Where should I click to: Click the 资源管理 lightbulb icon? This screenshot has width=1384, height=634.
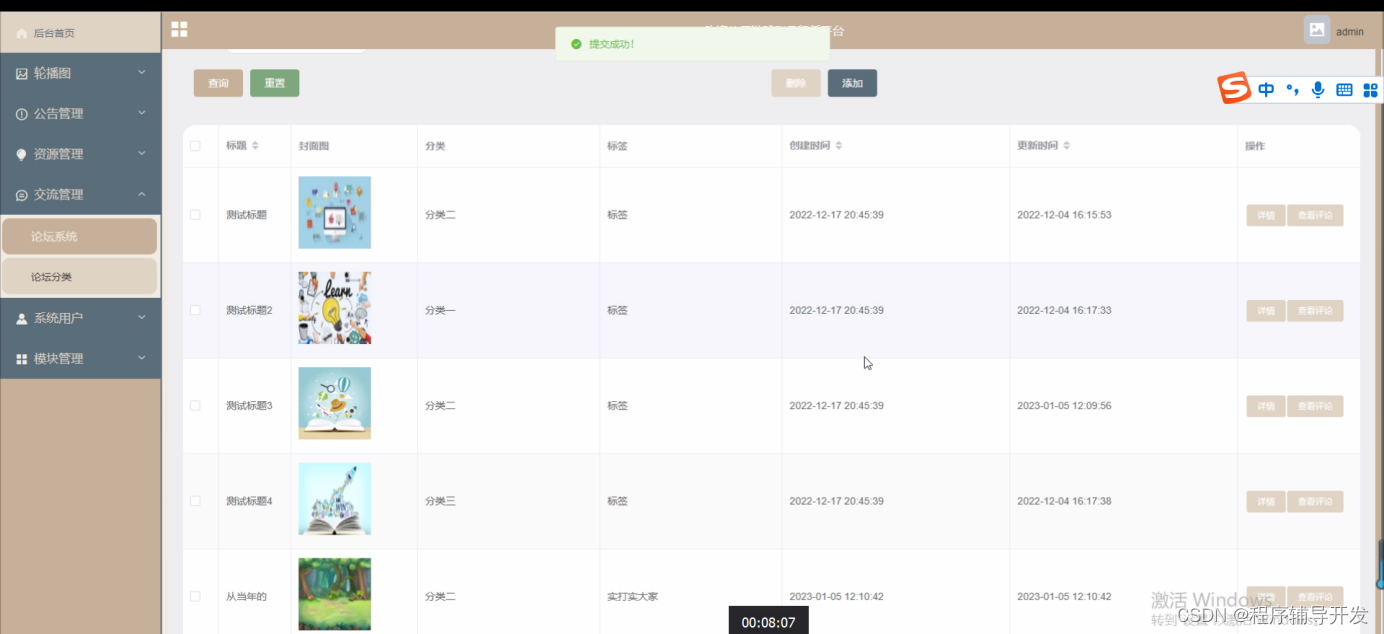(22, 155)
